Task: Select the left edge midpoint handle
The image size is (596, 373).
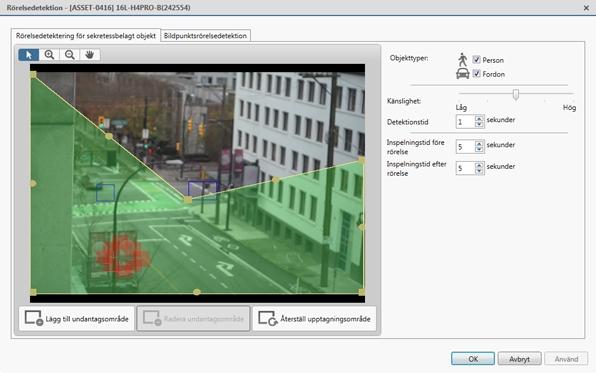Action: pyautogui.click(x=33, y=183)
